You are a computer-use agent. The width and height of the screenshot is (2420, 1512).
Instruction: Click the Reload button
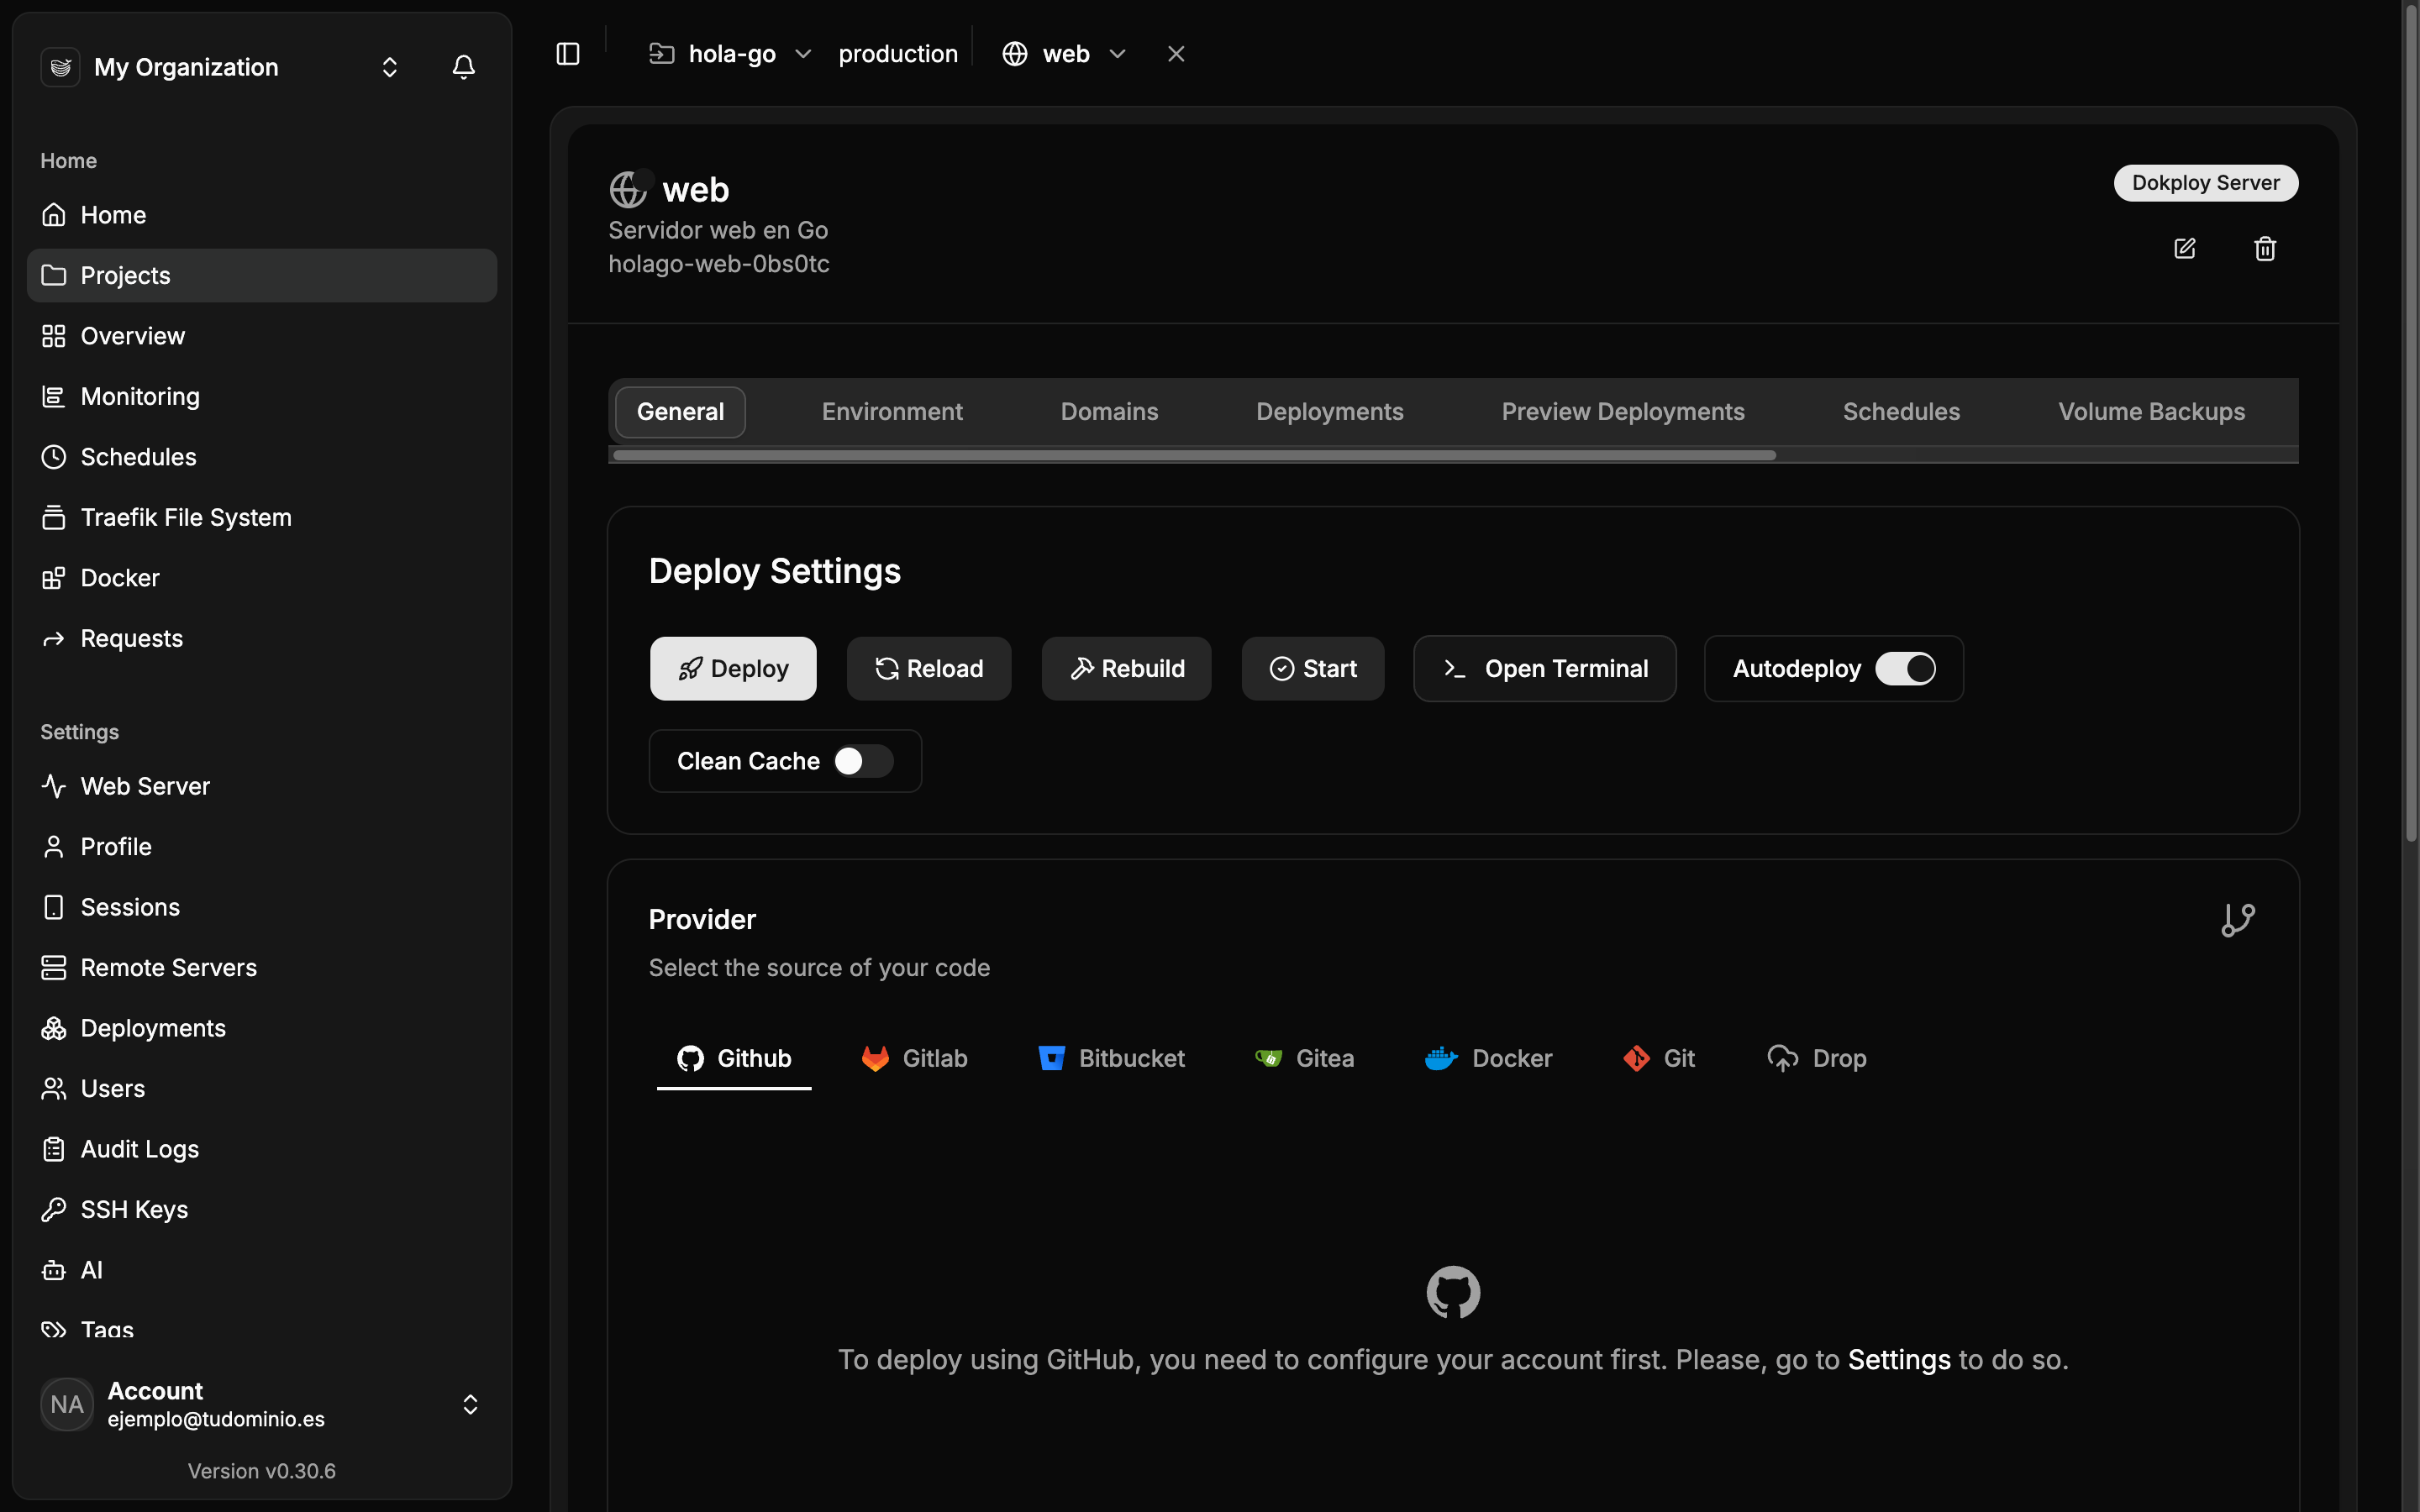tap(929, 669)
